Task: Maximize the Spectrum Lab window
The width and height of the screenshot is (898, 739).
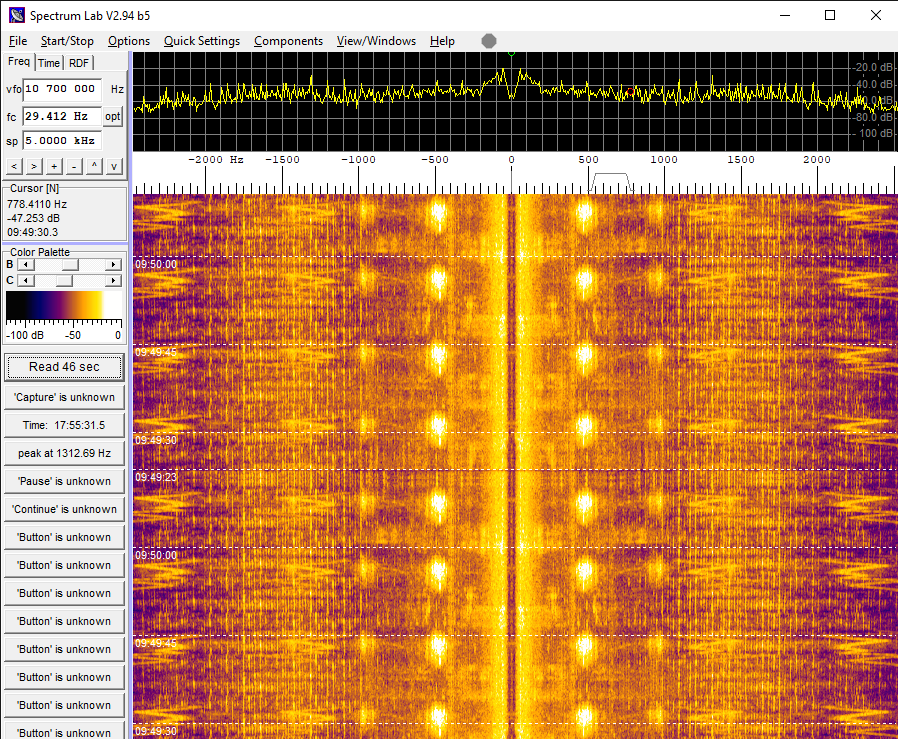Action: 830,15
